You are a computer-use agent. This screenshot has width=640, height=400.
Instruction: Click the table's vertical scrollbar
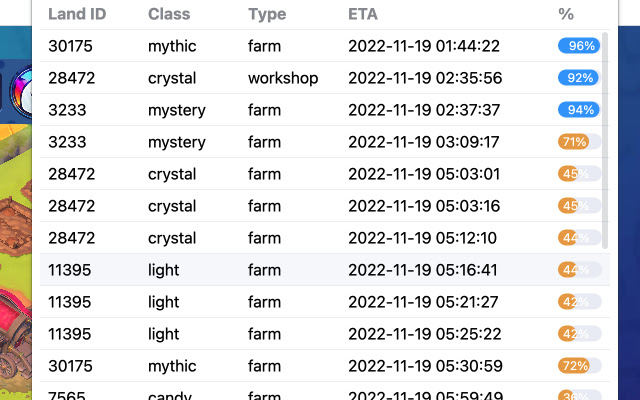pos(605,140)
